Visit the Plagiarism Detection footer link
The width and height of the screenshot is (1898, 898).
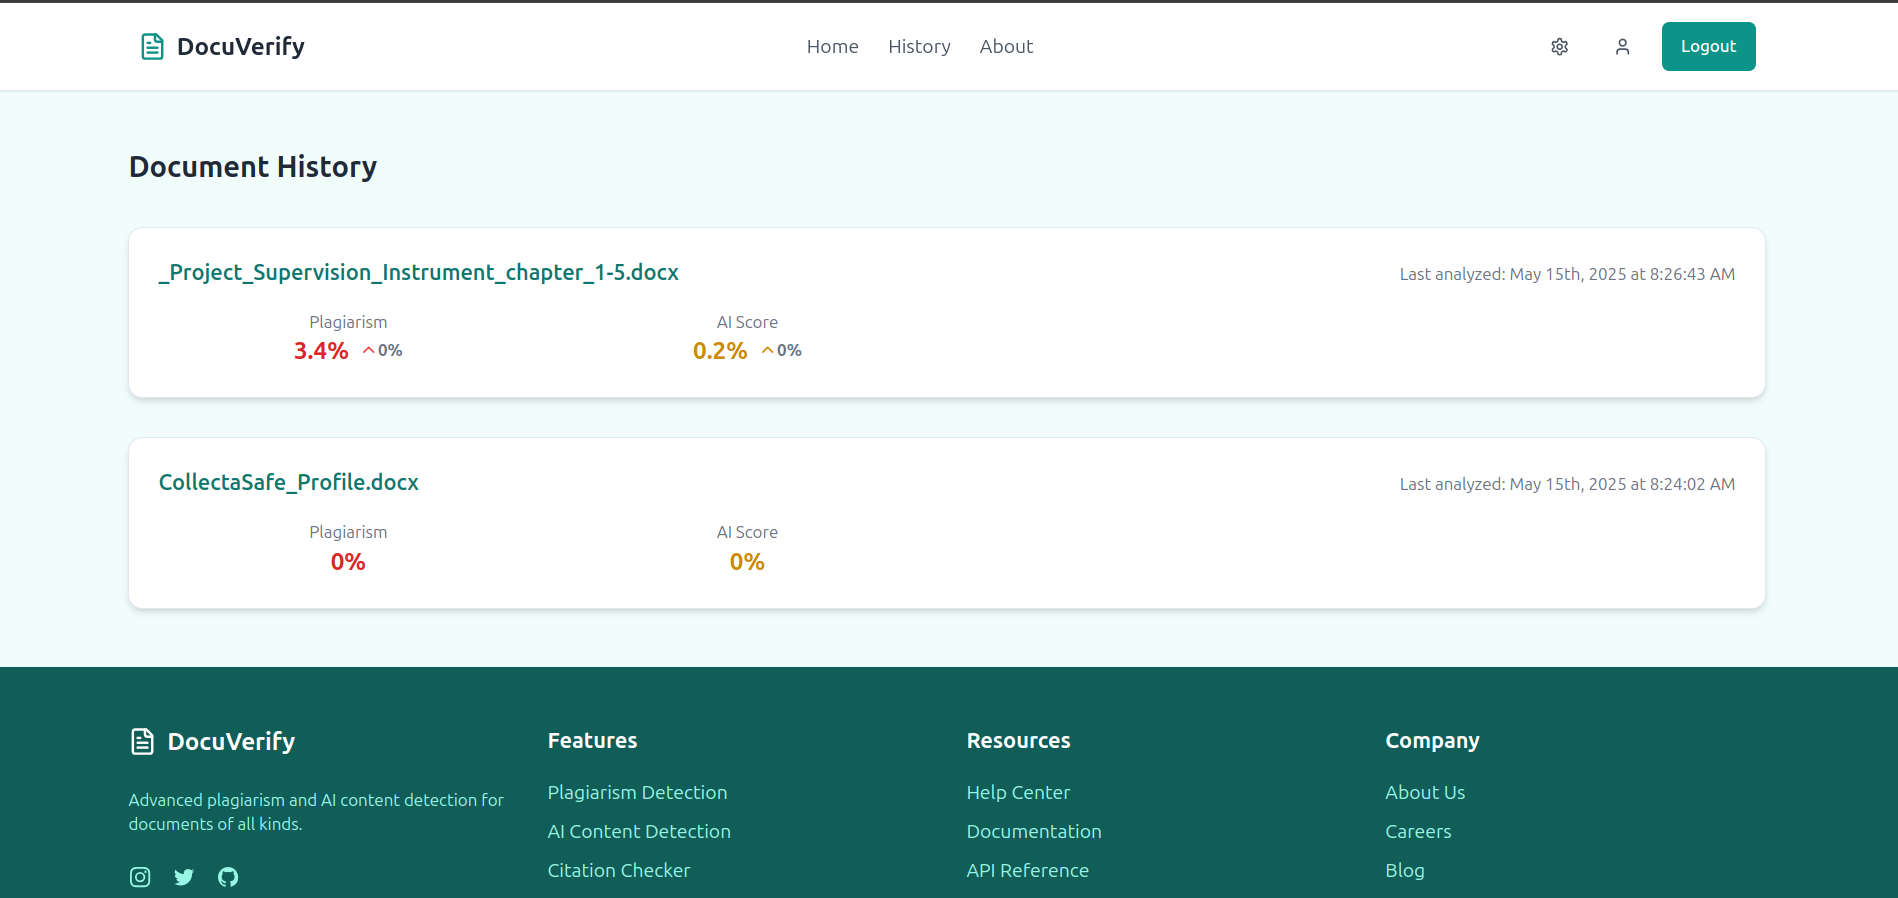click(x=637, y=793)
